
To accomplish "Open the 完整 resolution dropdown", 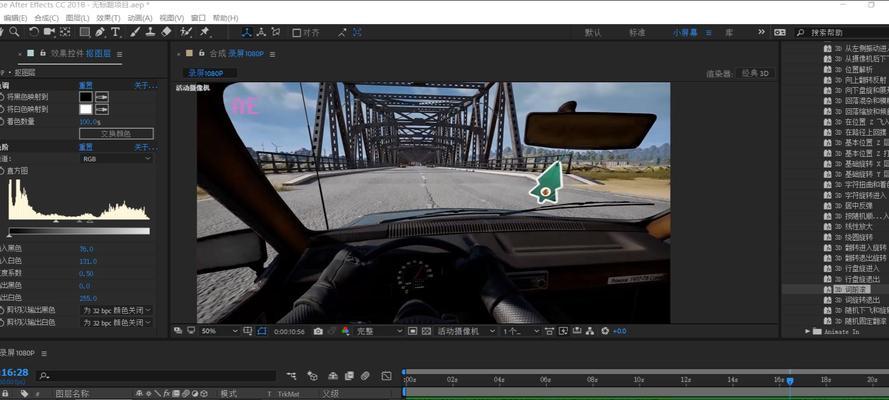I will pyautogui.click(x=379, y=331).
